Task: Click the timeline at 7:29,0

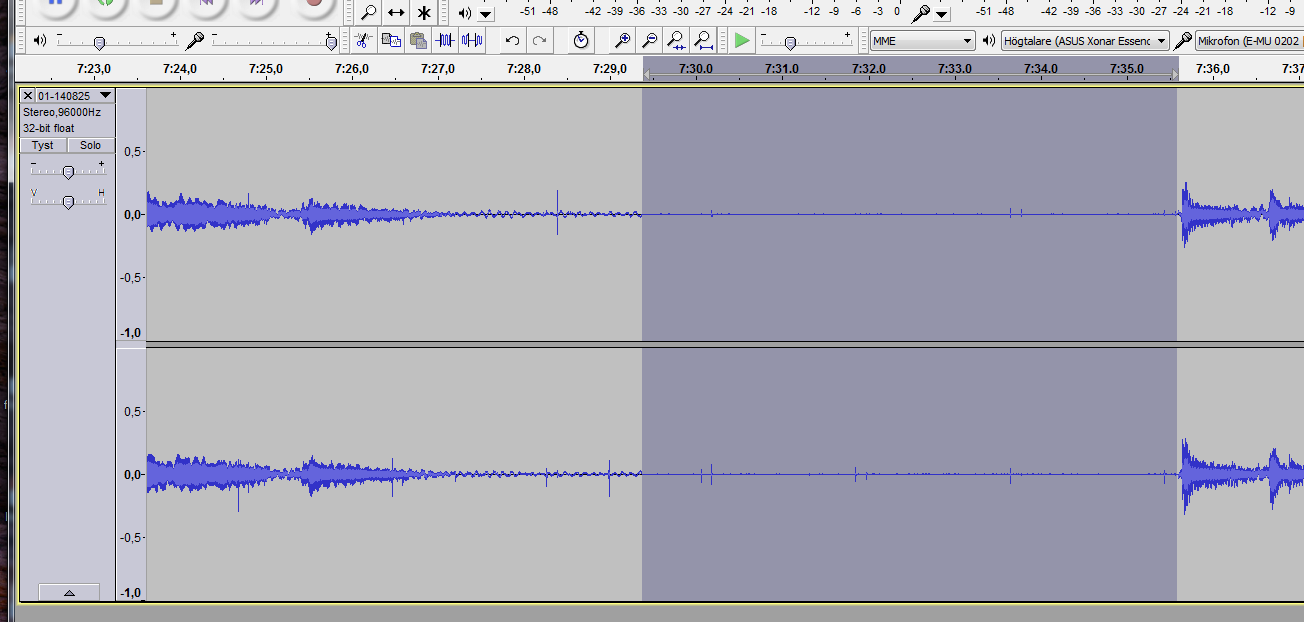Action: (610, 69)
